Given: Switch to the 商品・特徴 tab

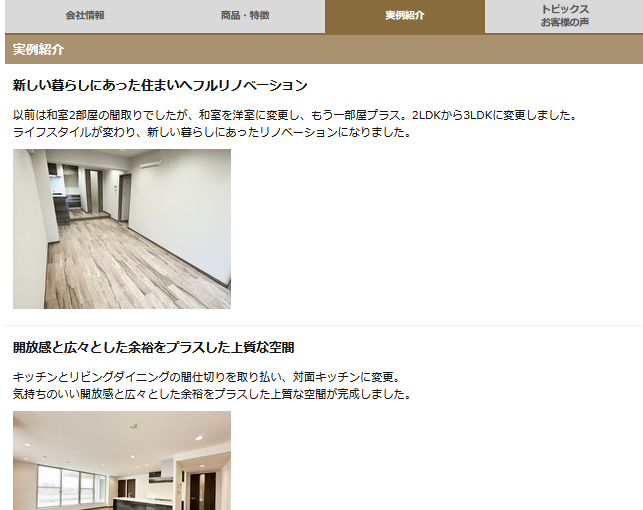Looking at the screenshot, I should [x=245, y=16].
